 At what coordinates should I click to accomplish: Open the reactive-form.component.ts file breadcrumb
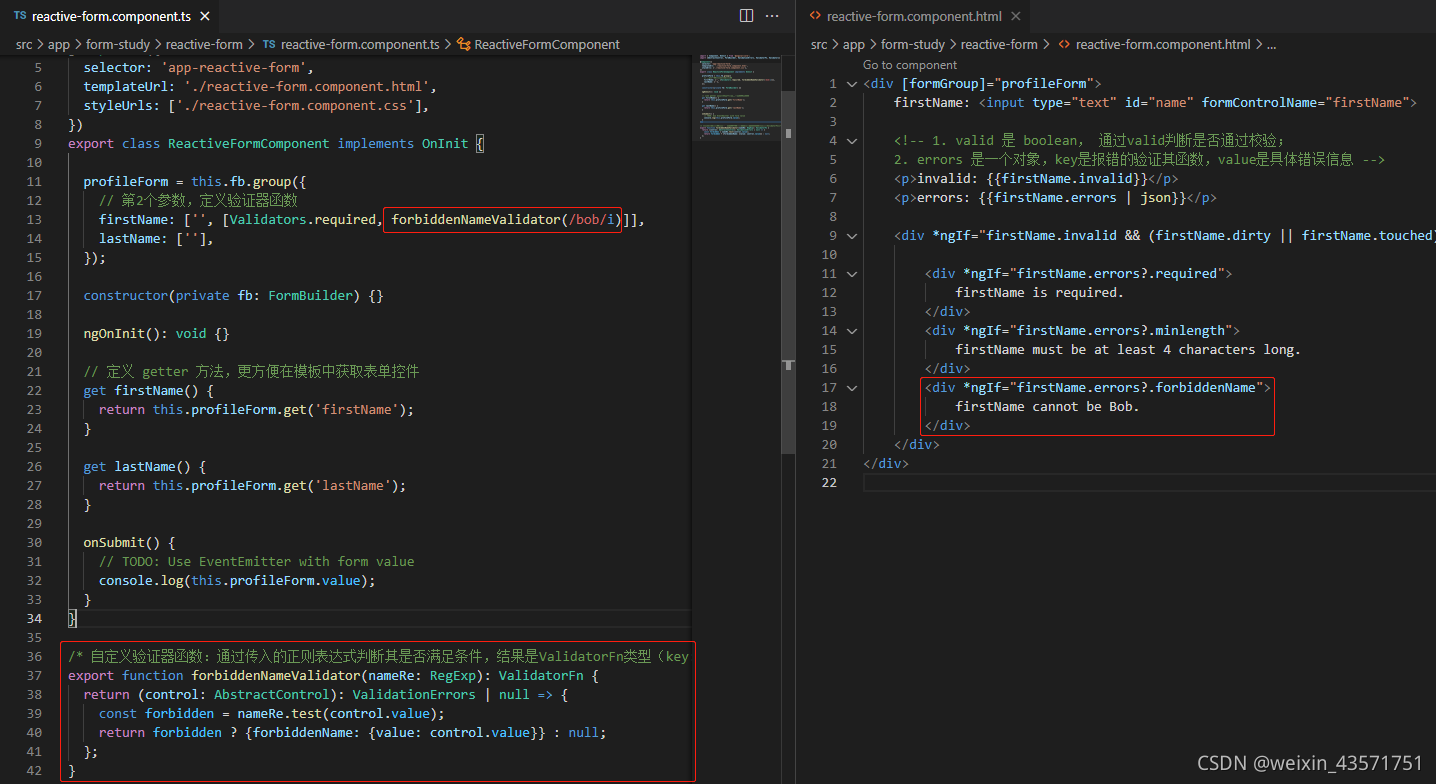[351, 44]
